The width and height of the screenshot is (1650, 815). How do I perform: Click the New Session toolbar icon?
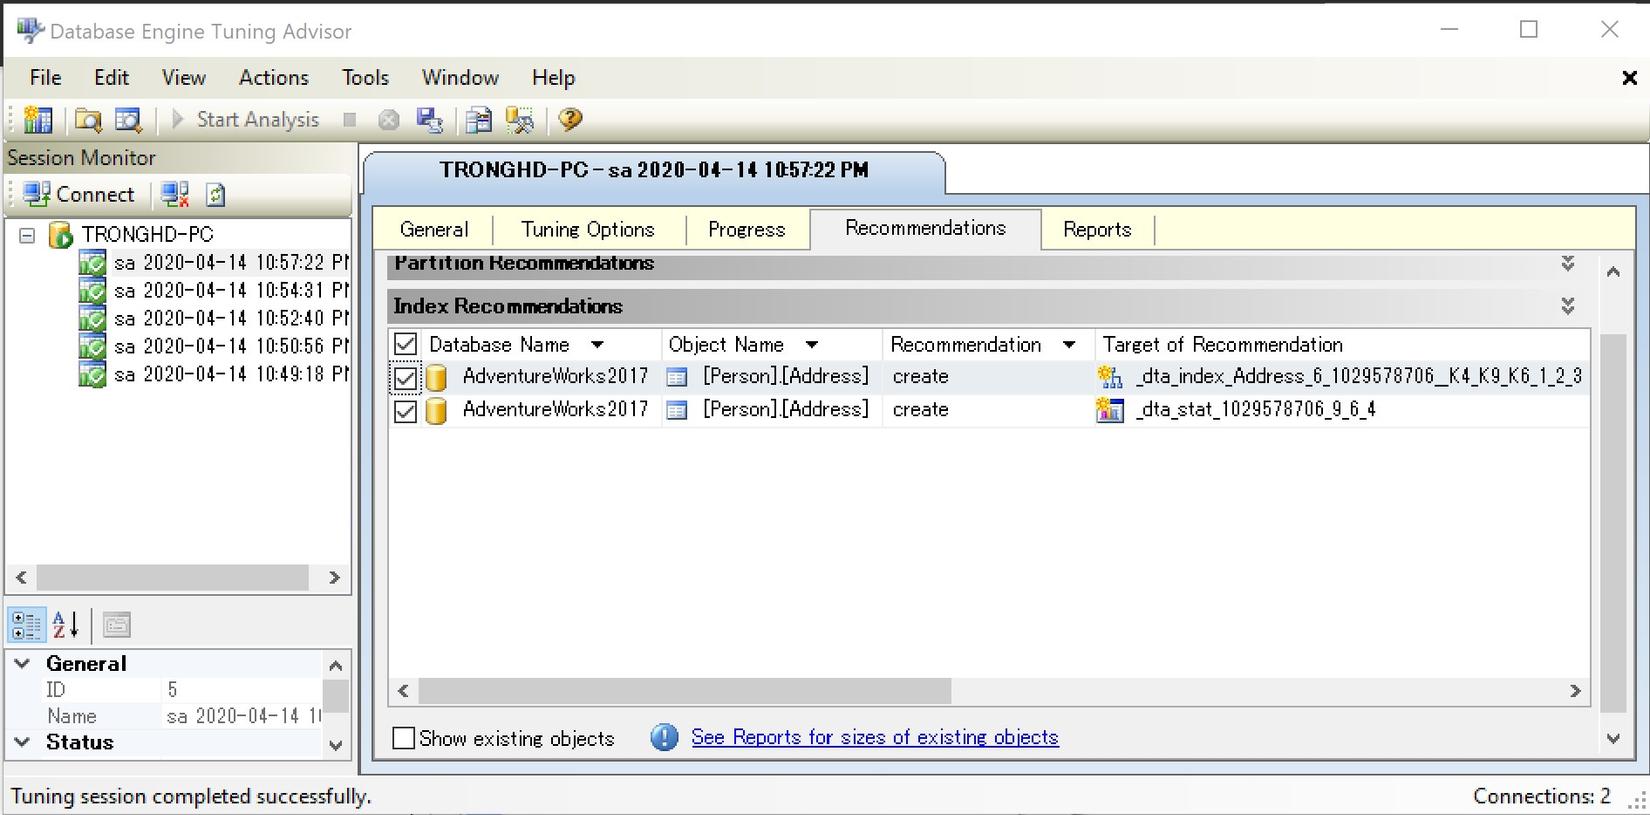coord(38,120)
